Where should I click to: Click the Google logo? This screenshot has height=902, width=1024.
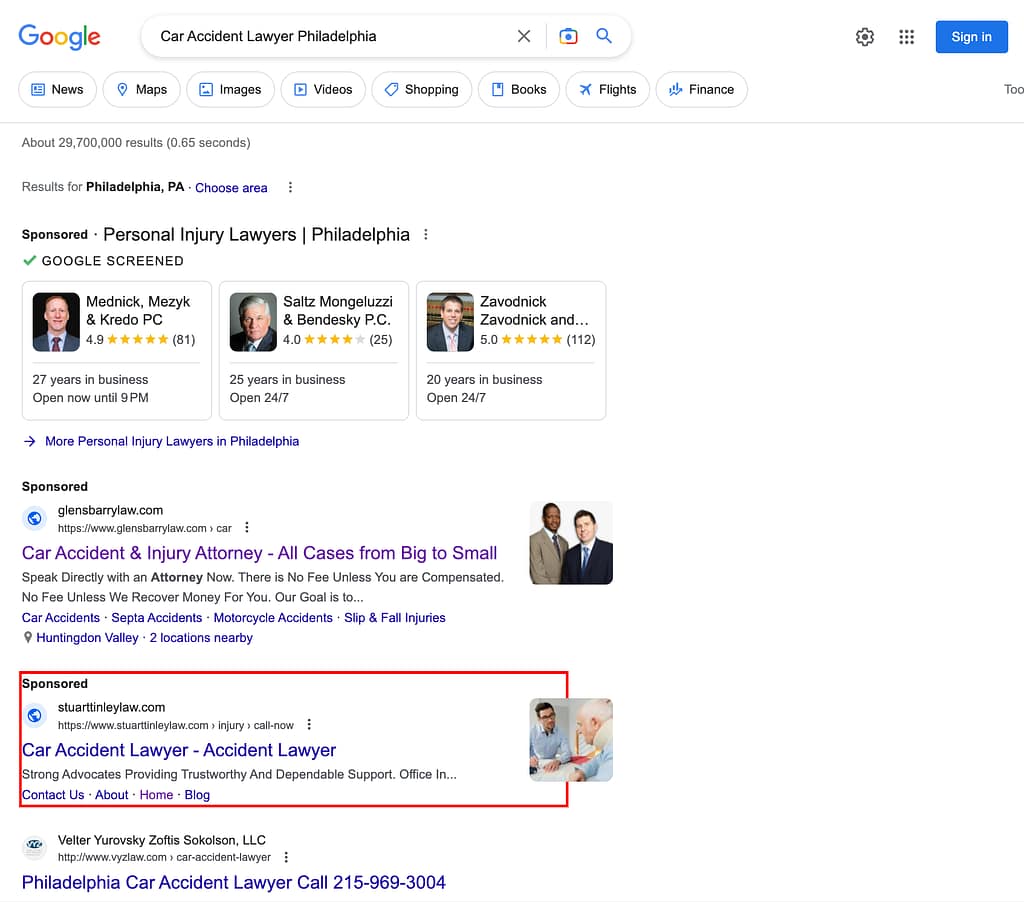(x=59, y=37)
